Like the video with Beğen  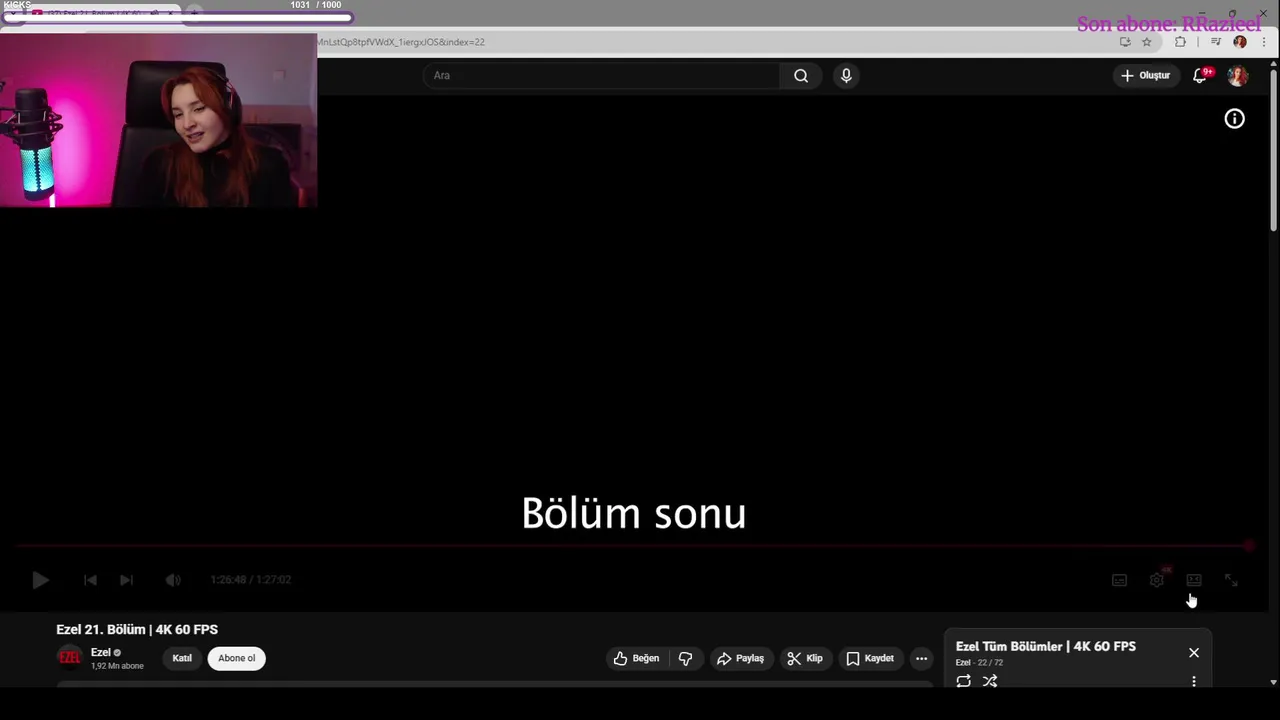click(636, 658)
